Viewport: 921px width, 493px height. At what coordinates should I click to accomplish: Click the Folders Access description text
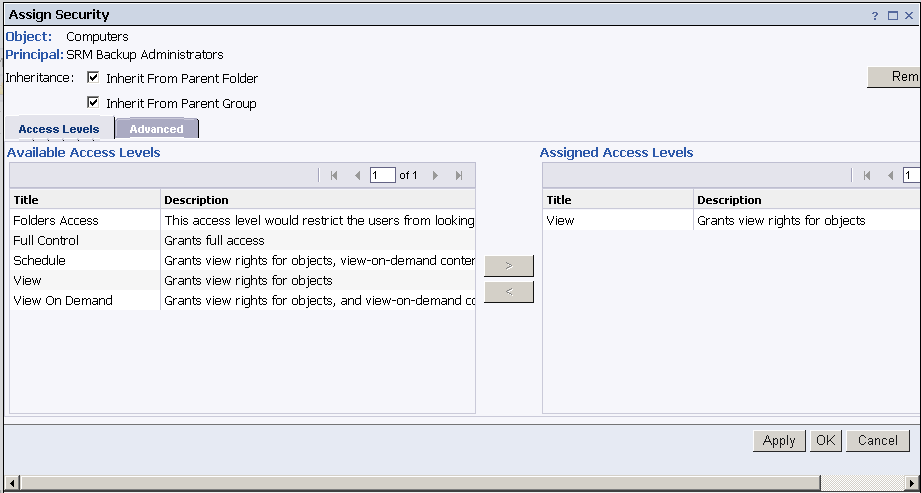[x=320, y=220]
